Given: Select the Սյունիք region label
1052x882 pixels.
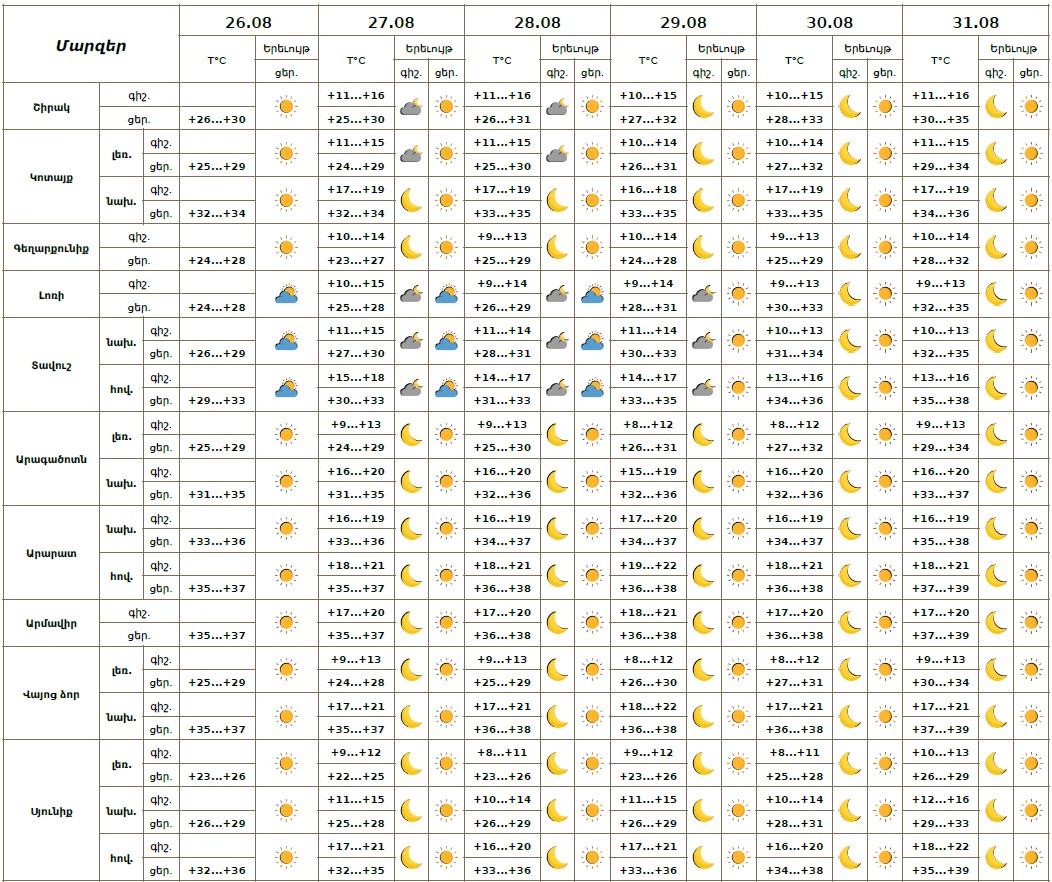Looking at the screenshot, I should [52, 811].
